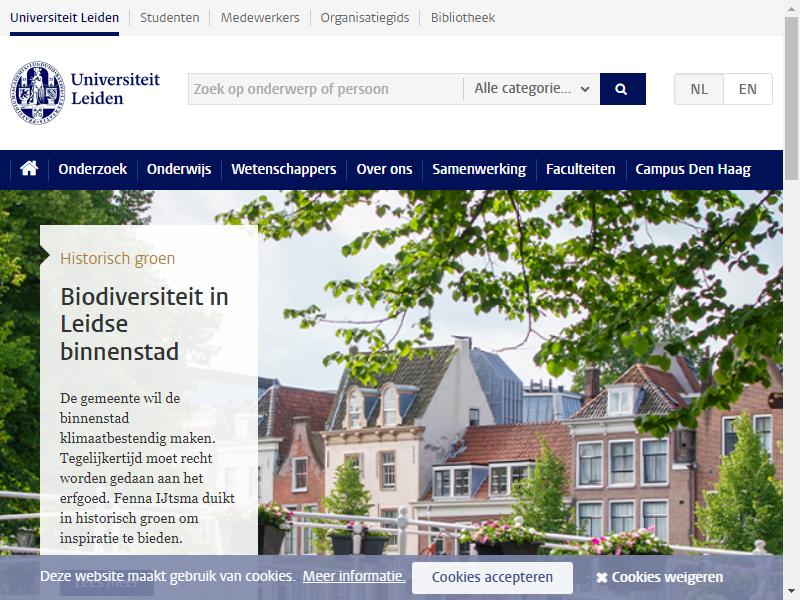The width and height of the screenshot is (800, 600).
Task: Open the Bibliotheek link
Action: point(463,18)
